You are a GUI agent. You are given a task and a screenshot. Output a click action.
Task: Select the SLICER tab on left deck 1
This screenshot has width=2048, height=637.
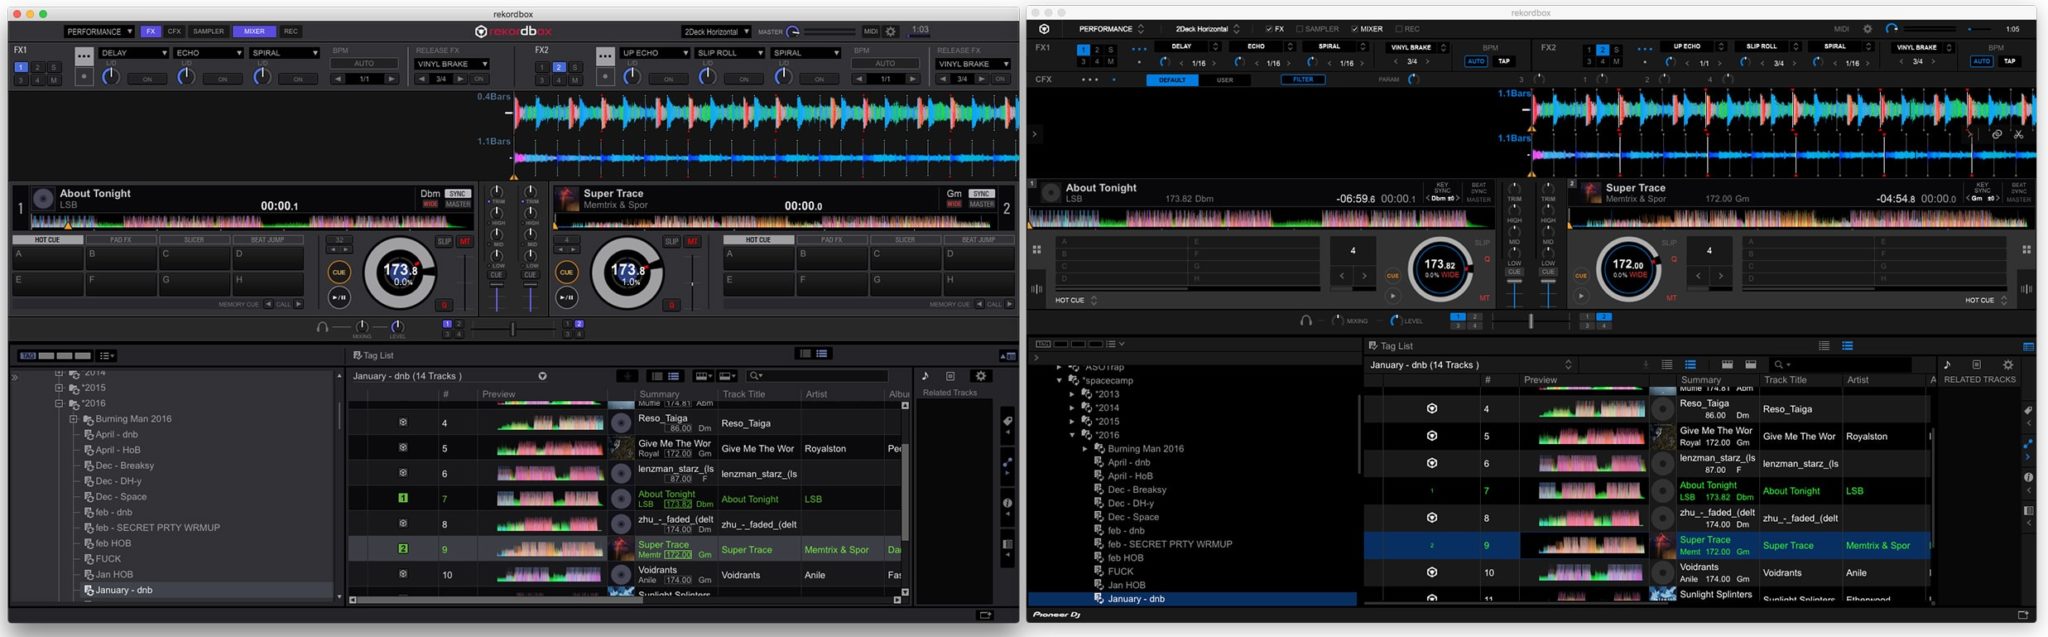[194, 240]
